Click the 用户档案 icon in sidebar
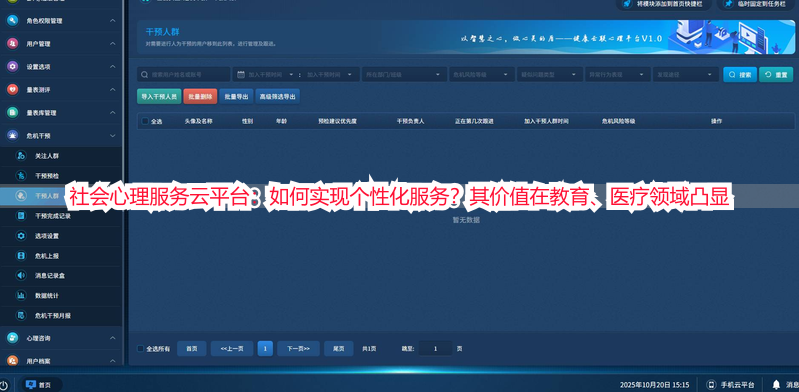 coord(13,361)
